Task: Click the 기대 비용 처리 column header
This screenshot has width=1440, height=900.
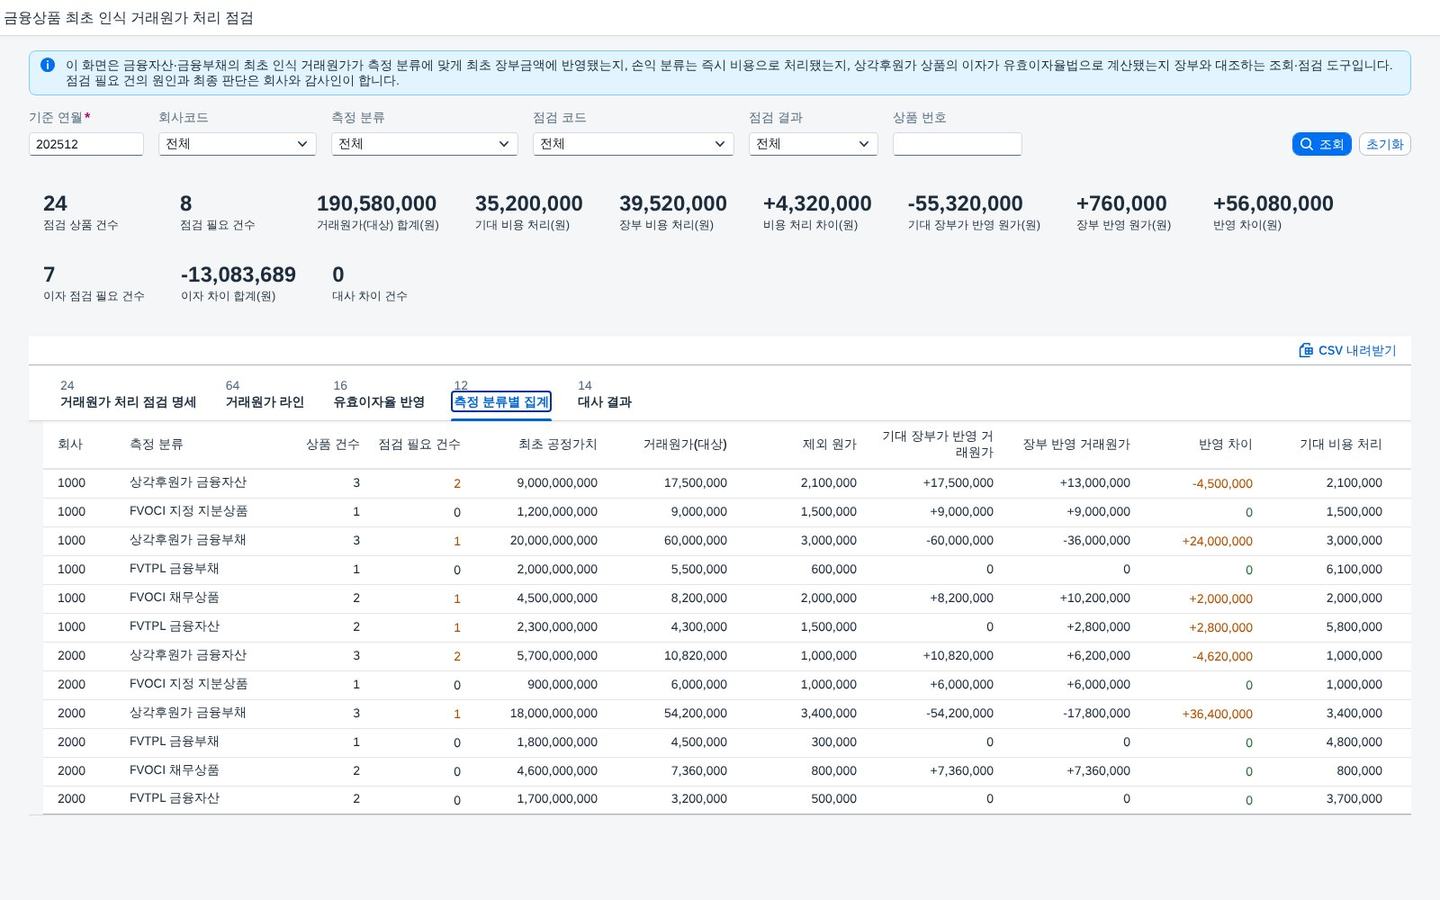Action: click(1341, 444)
